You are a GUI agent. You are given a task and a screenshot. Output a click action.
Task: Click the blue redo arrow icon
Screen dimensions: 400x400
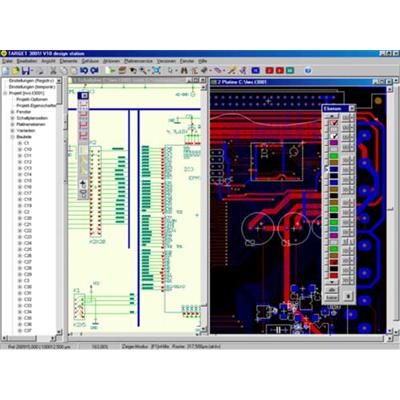(95, 71)
